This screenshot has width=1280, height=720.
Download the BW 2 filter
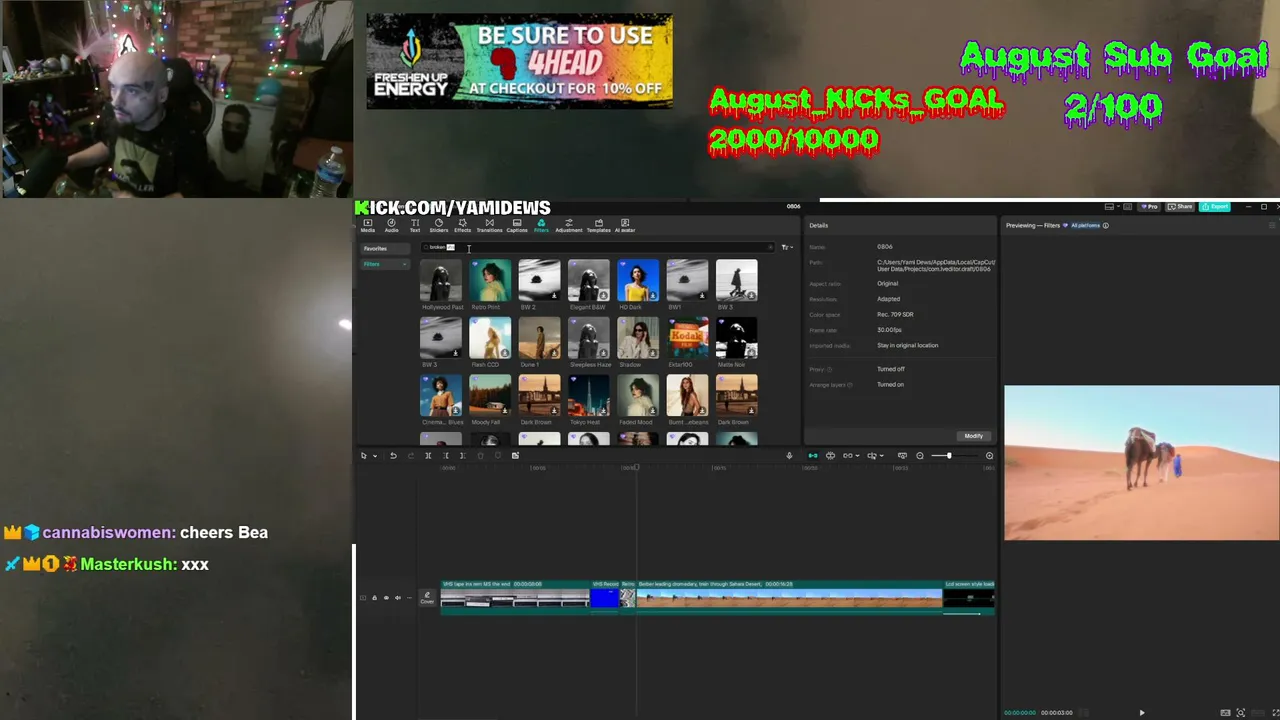pyautogui.click(x=554, y=295)
